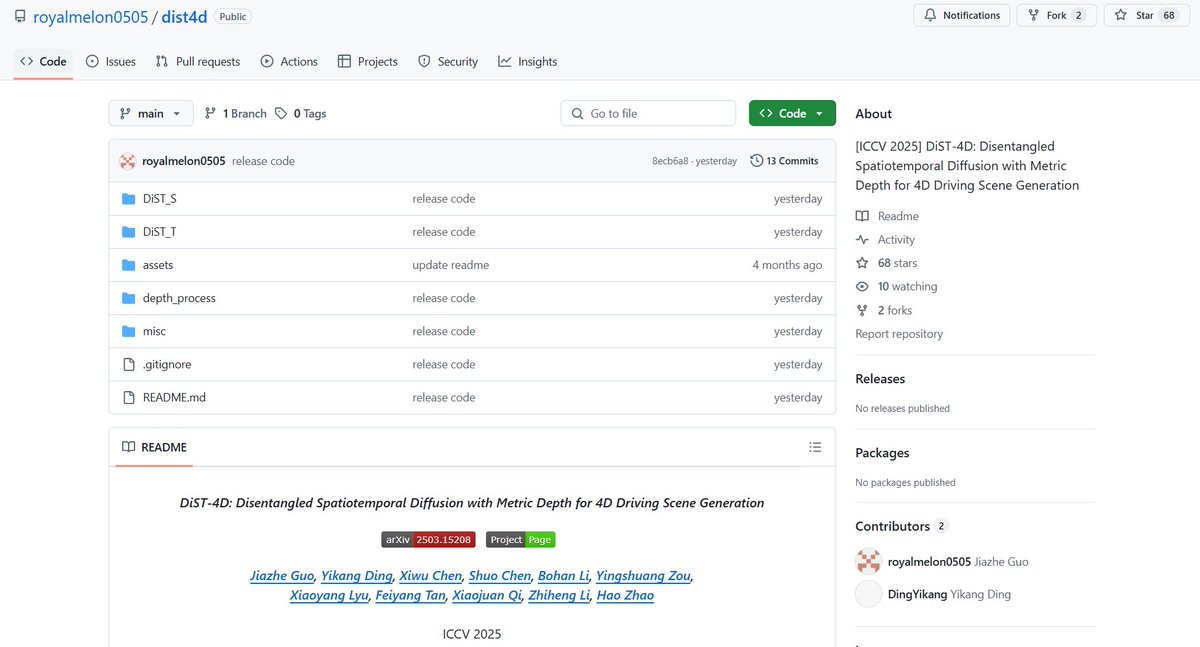The width and height of the screenshot is (1200, 647).
Task: Open author link Shuo Chen
Action: pyautogui.click(x=500, y=575)
